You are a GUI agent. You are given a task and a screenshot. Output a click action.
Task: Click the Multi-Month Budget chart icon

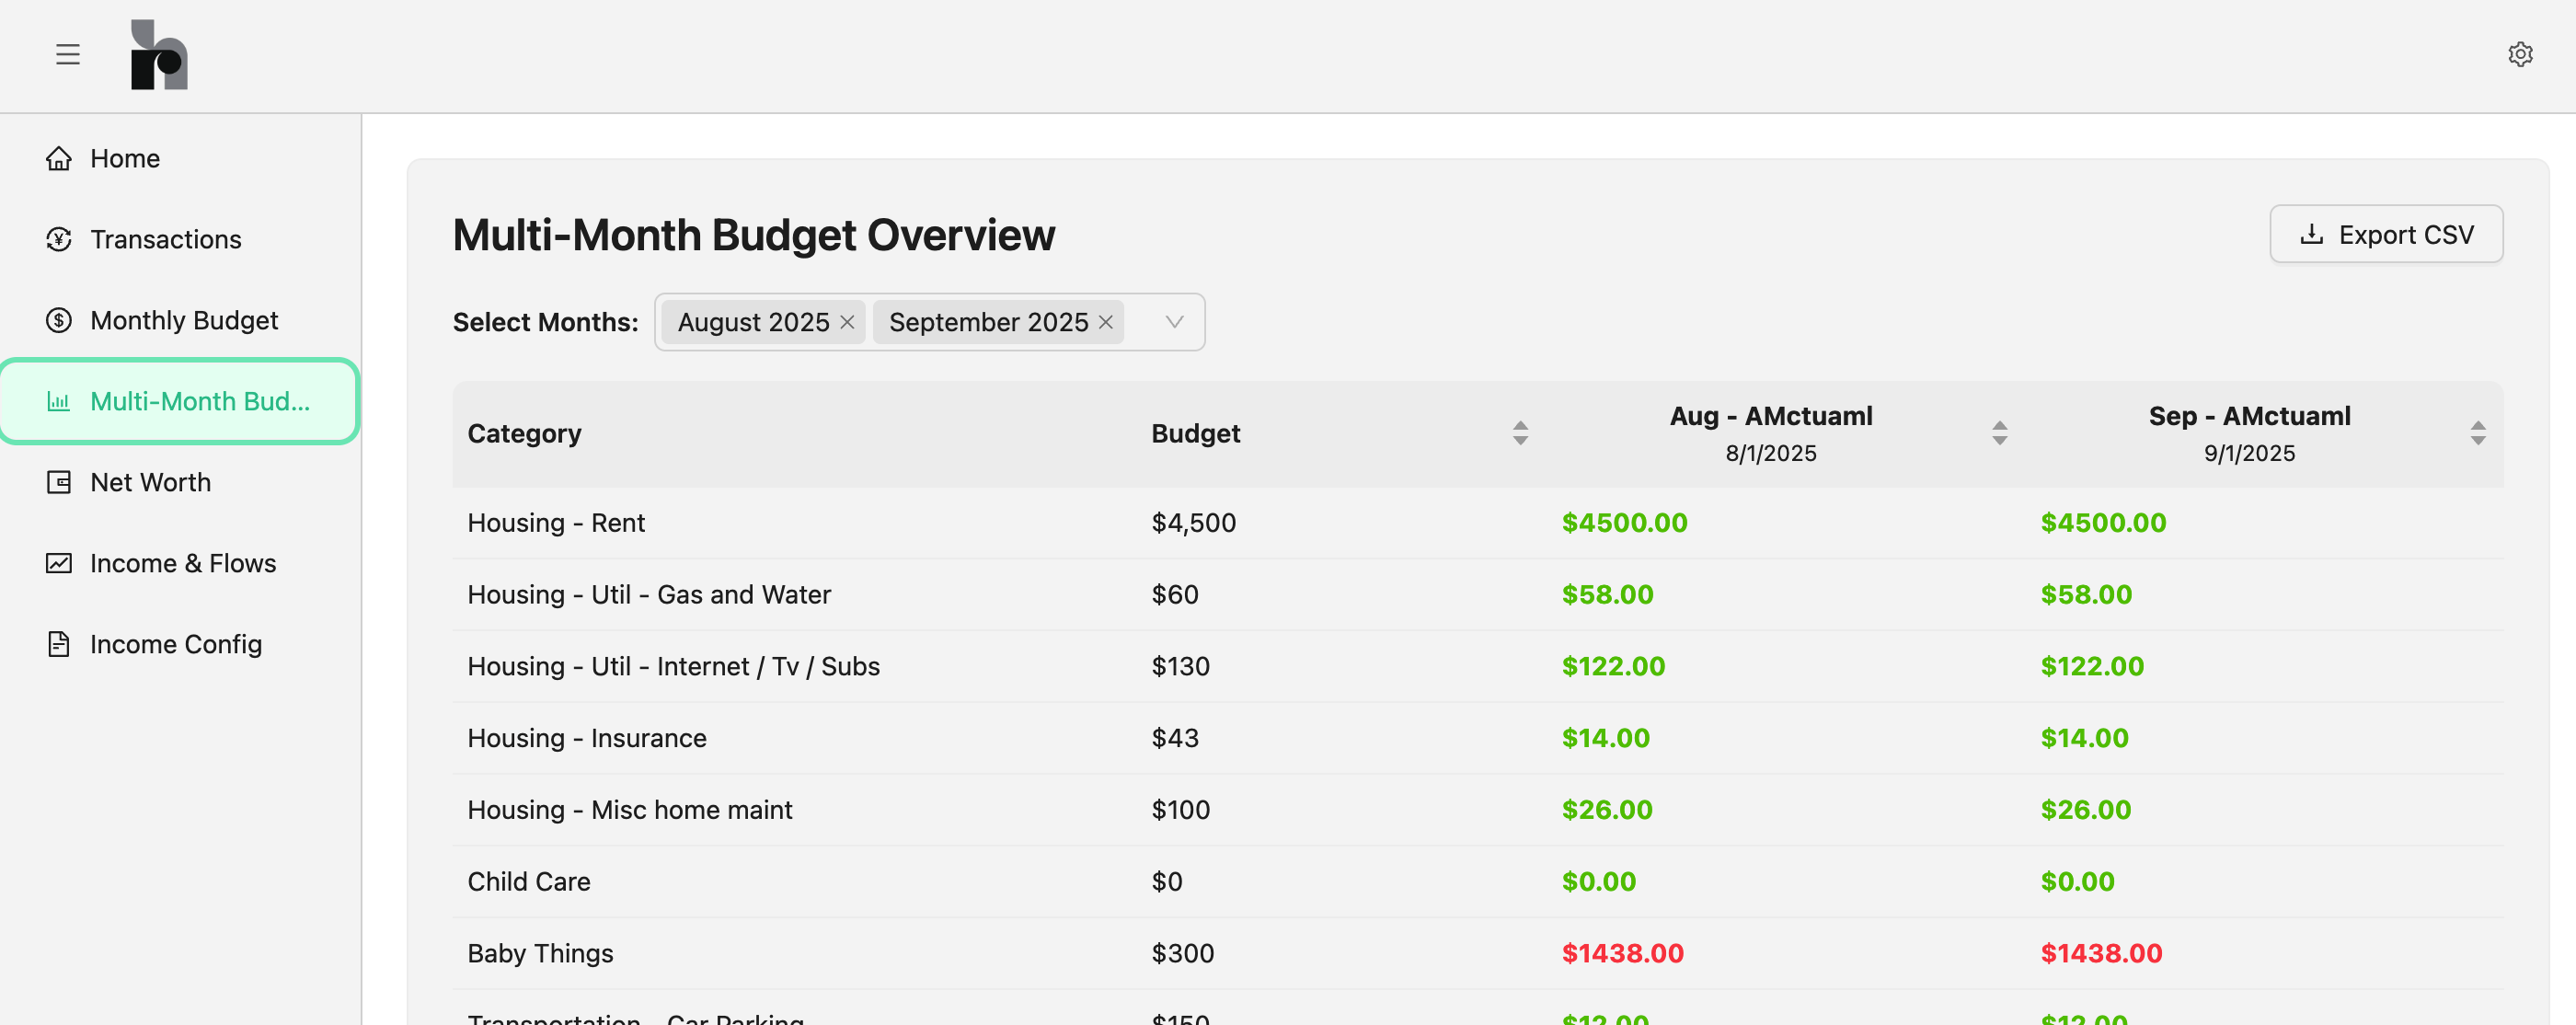pyautogui.click(x=59, y=401)
